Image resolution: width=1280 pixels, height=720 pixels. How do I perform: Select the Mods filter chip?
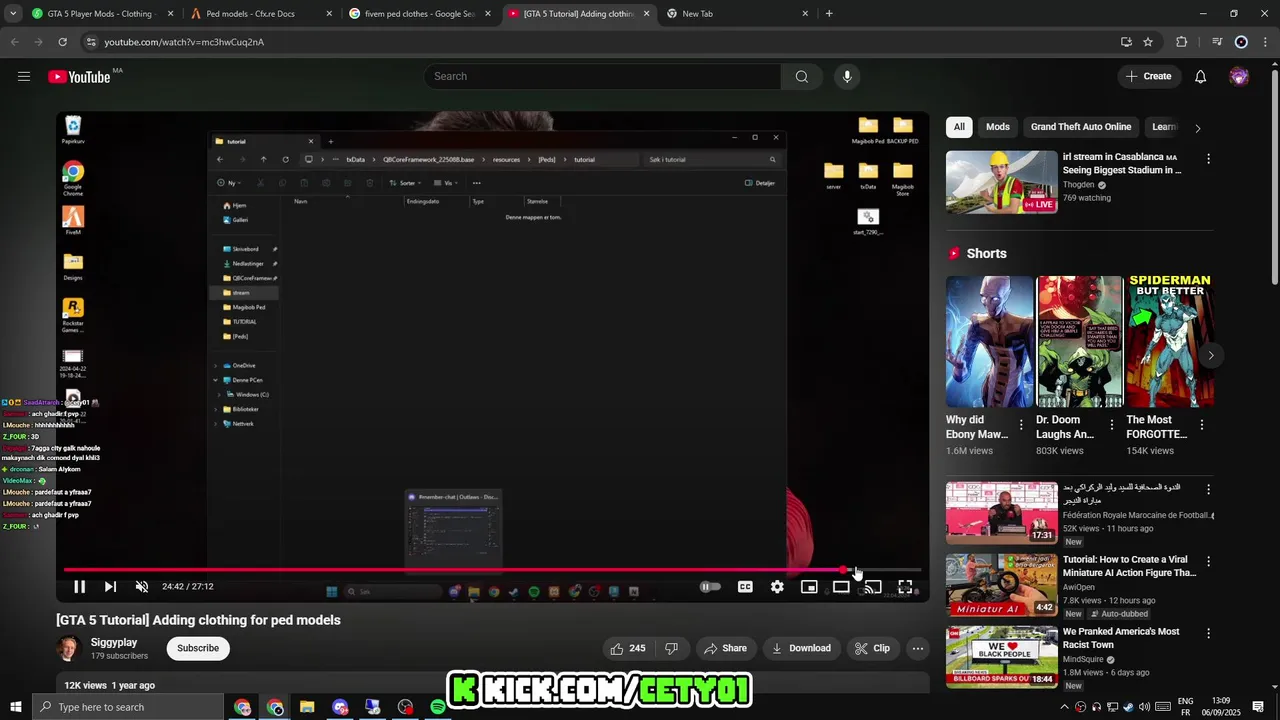coord(998,127)
